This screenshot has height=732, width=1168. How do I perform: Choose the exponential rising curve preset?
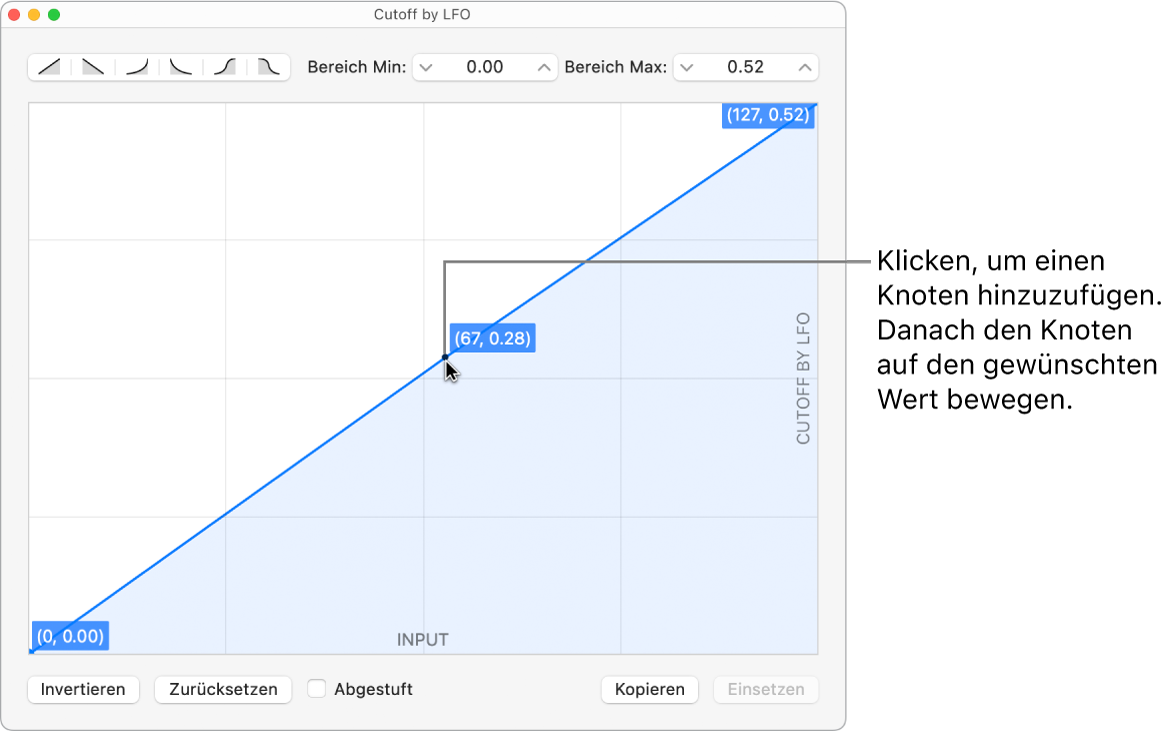(x=137, y=67)
